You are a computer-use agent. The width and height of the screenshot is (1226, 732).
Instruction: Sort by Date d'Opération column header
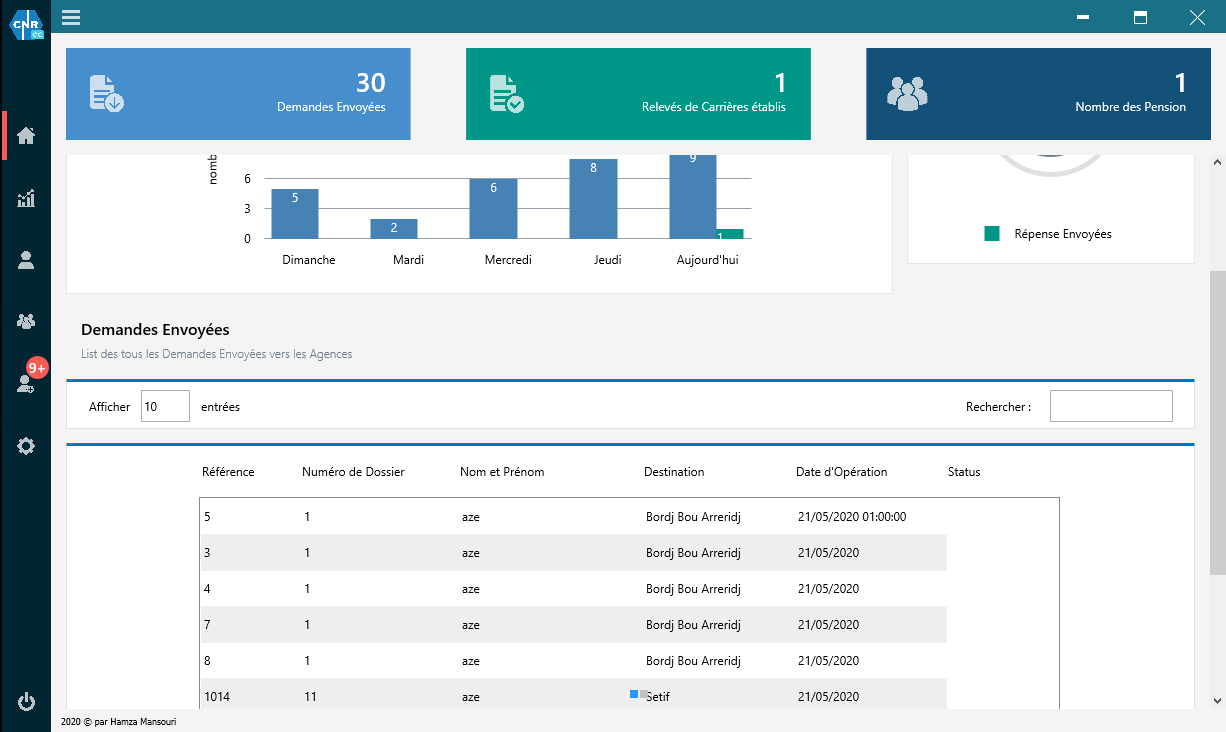(x=841, y=472)
